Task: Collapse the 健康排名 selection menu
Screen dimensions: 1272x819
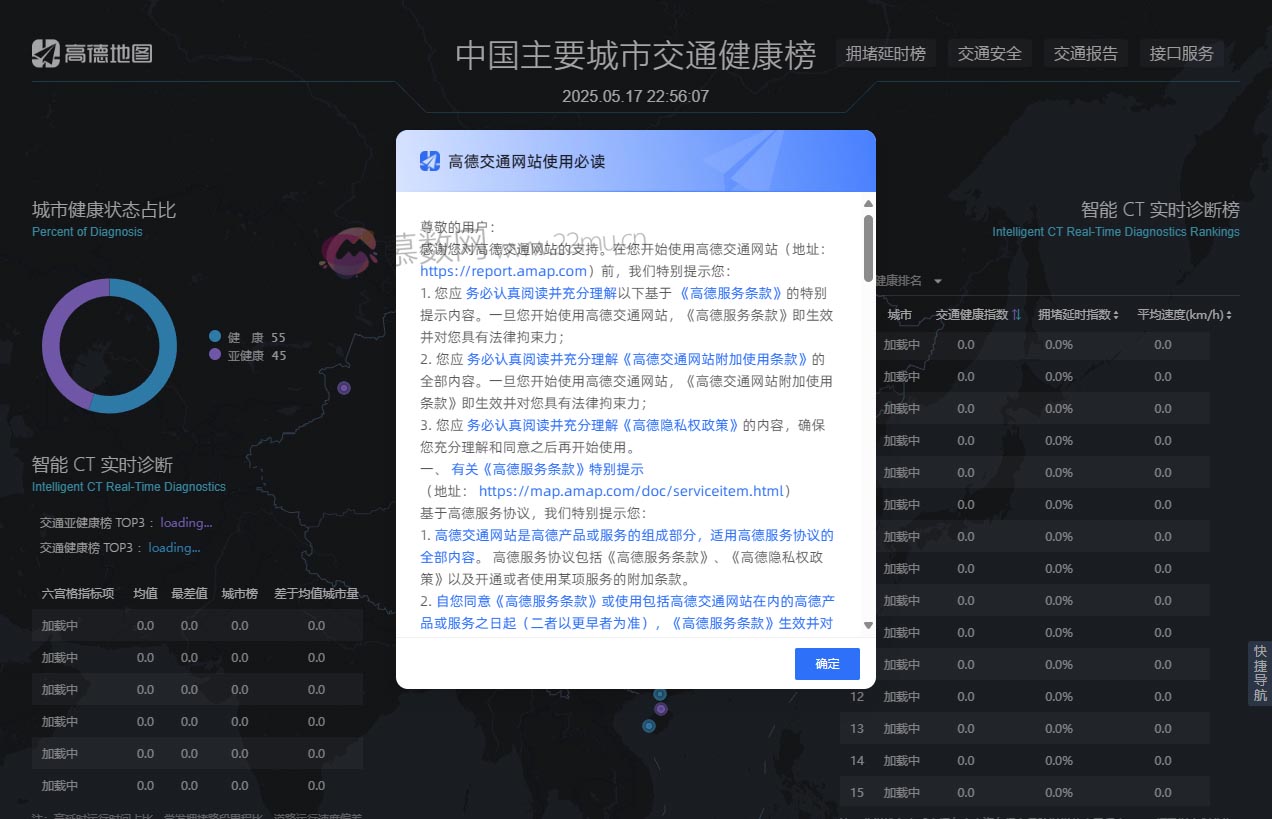Action: [x=937, y=281]
